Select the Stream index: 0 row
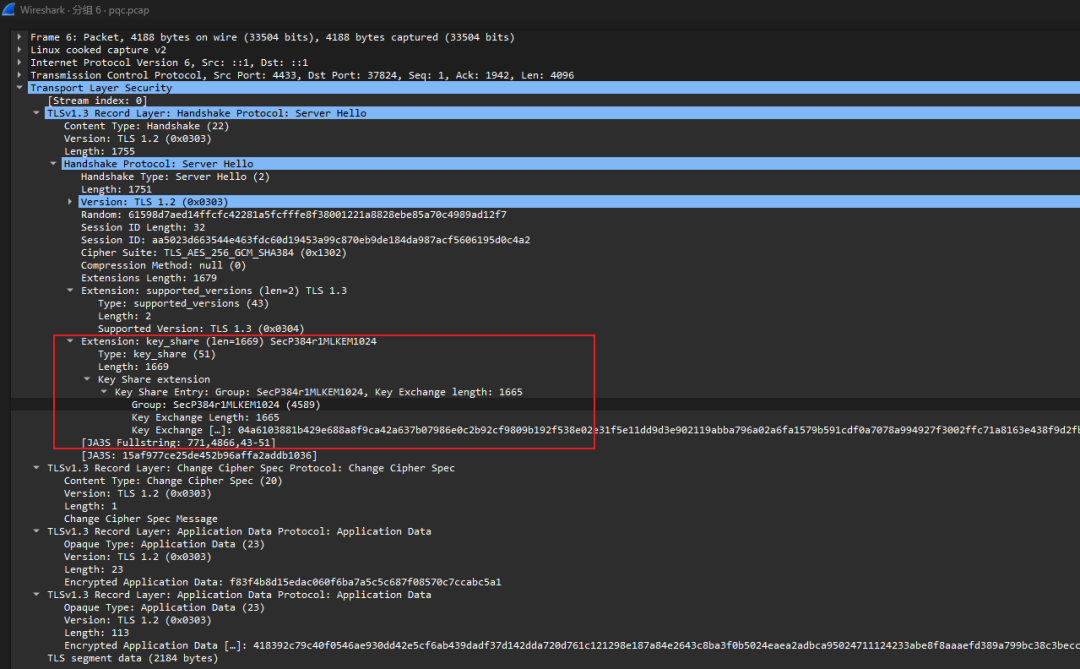 click(97, 101)
